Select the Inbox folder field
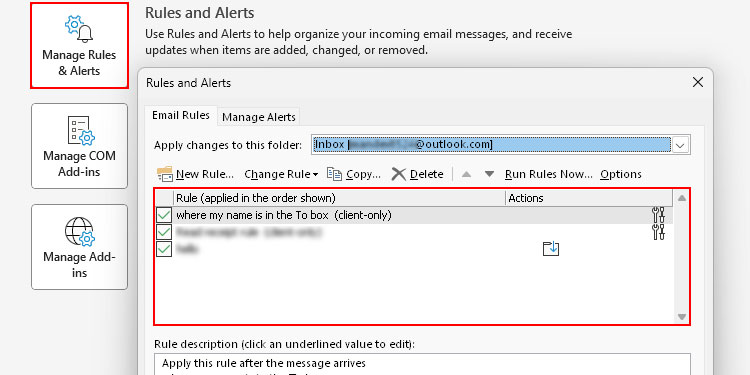Screen dimensions: 750x375 [x=492, y=144]
